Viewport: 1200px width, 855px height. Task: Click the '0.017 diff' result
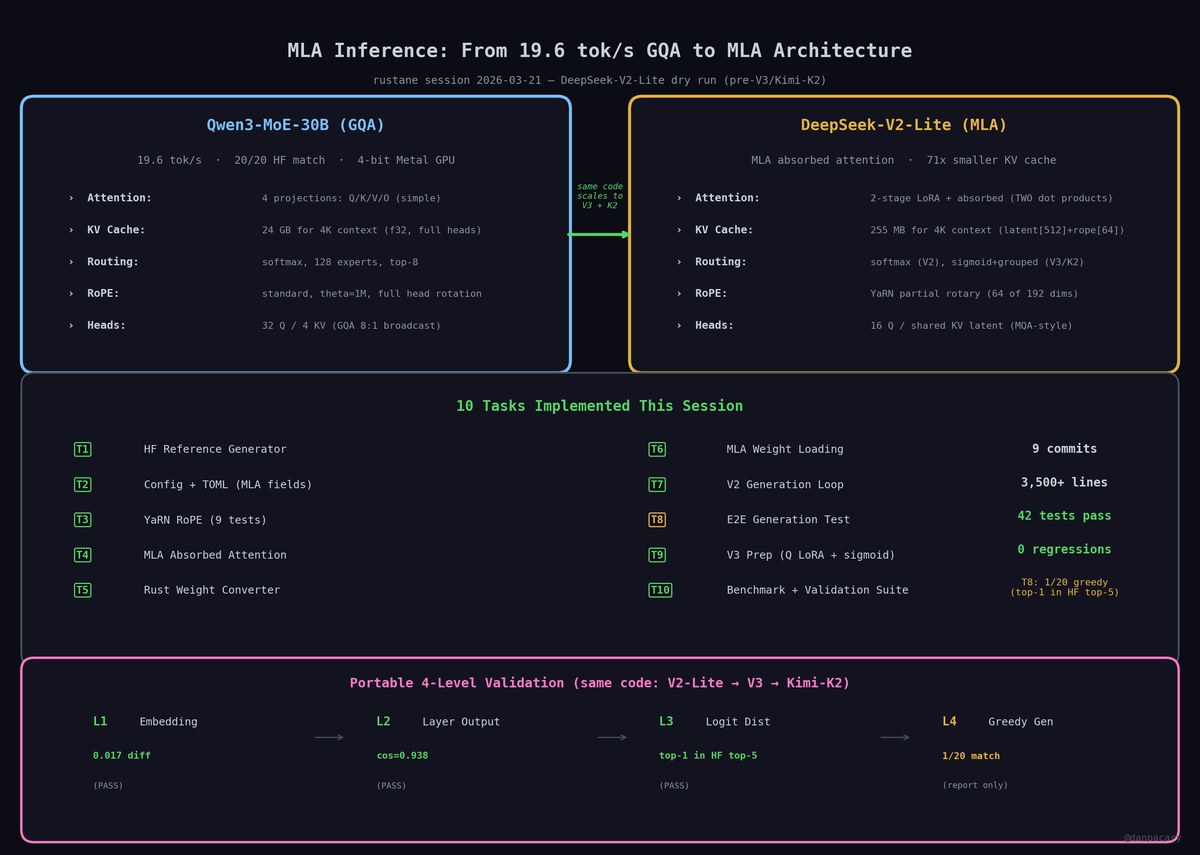[x=122, y=756]
